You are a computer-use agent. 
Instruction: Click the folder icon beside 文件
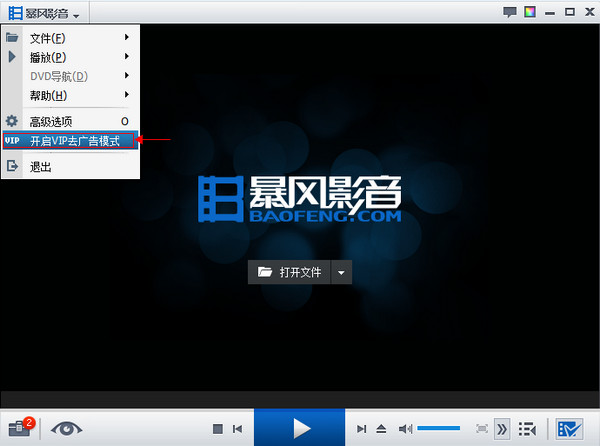click(12, 37)
